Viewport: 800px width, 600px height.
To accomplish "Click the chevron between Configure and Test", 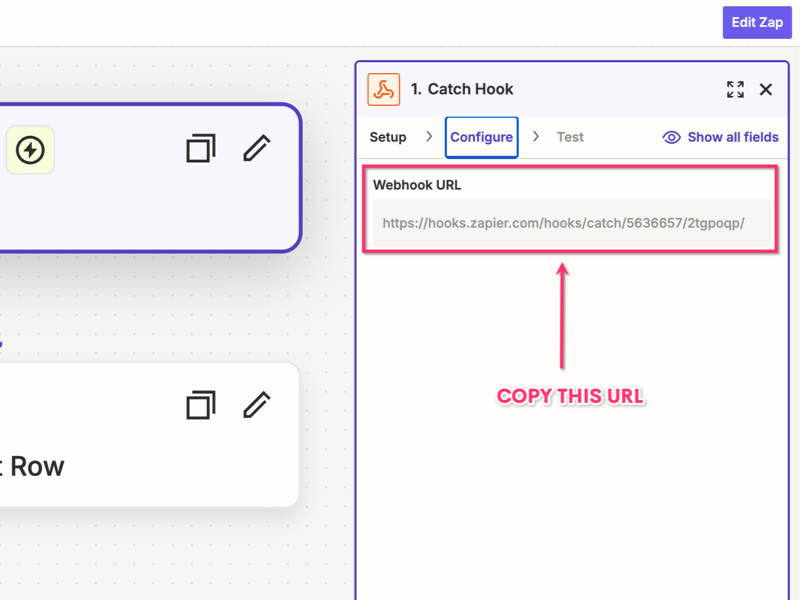I will pos(536,136).
